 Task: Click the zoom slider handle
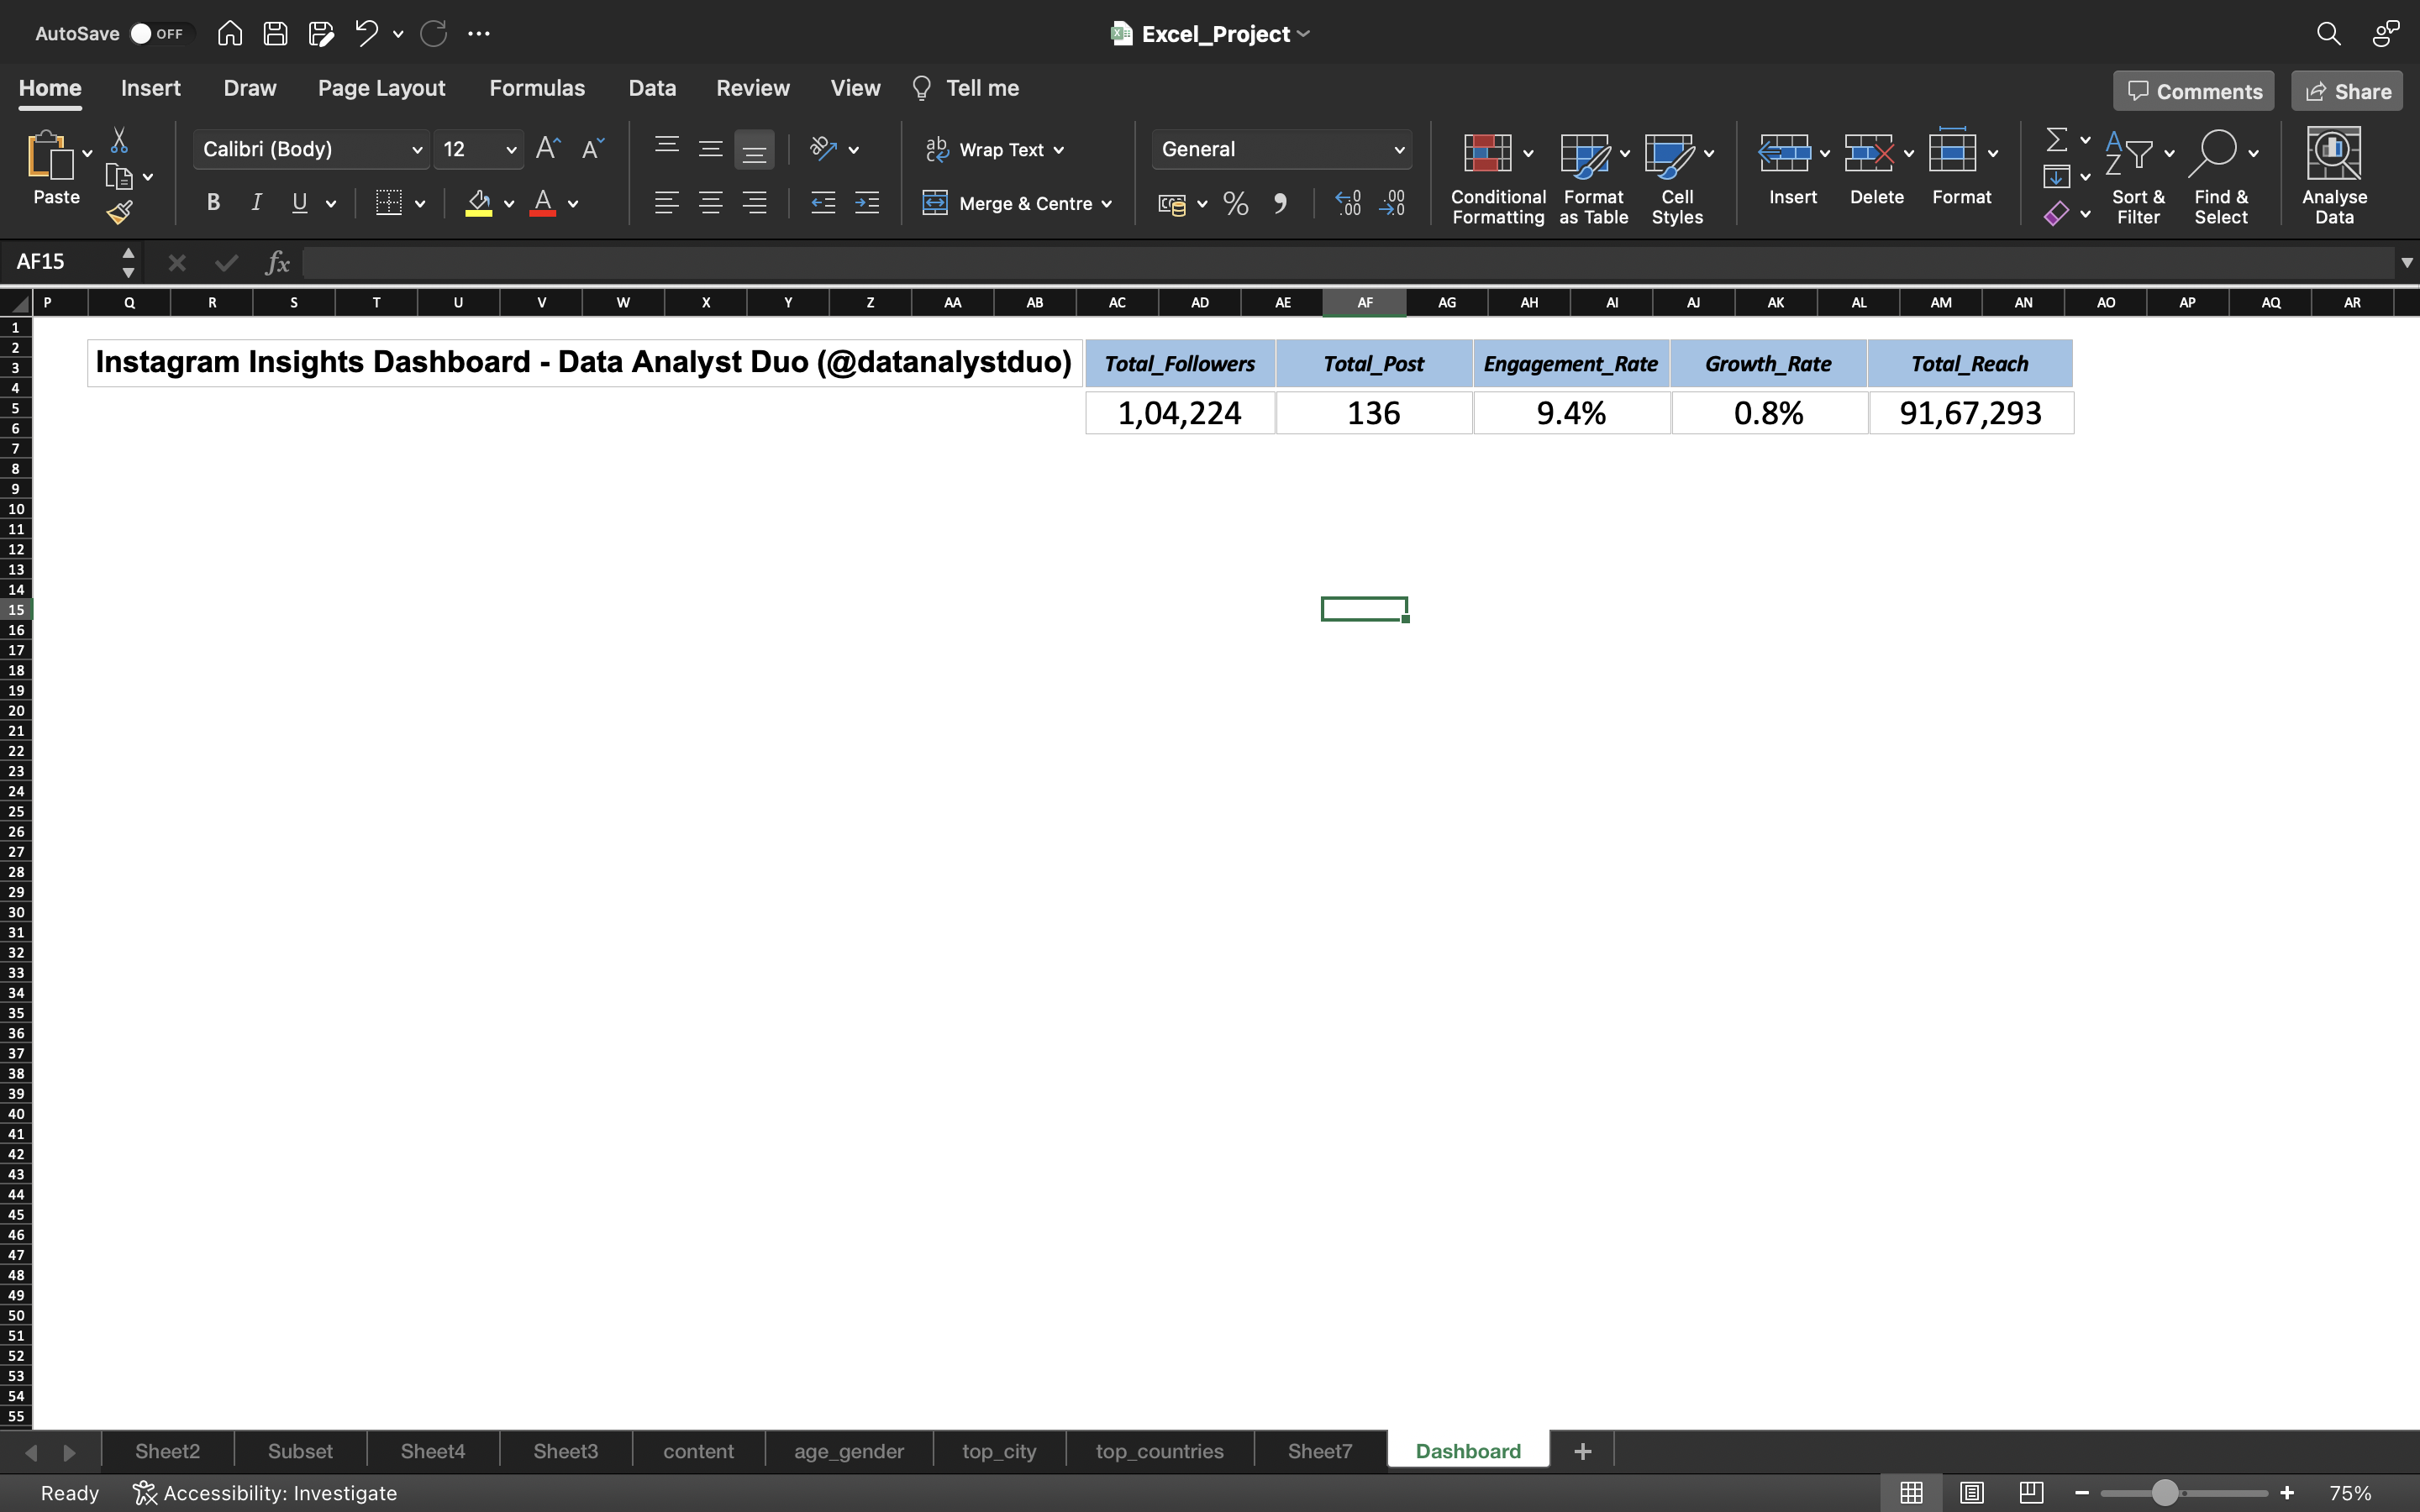[x=2165, y=1493]
